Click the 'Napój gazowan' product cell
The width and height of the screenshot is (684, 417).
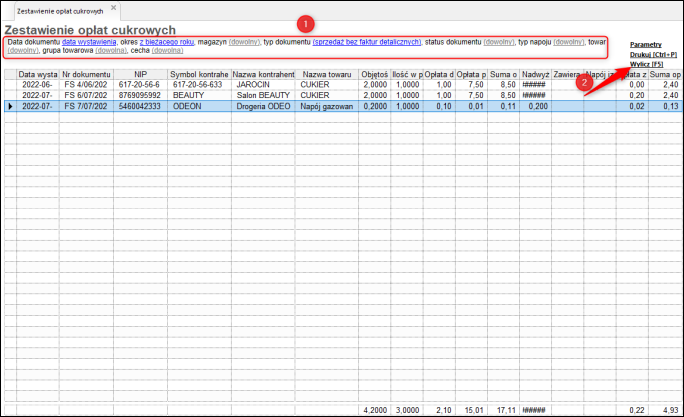pos(327,106)
